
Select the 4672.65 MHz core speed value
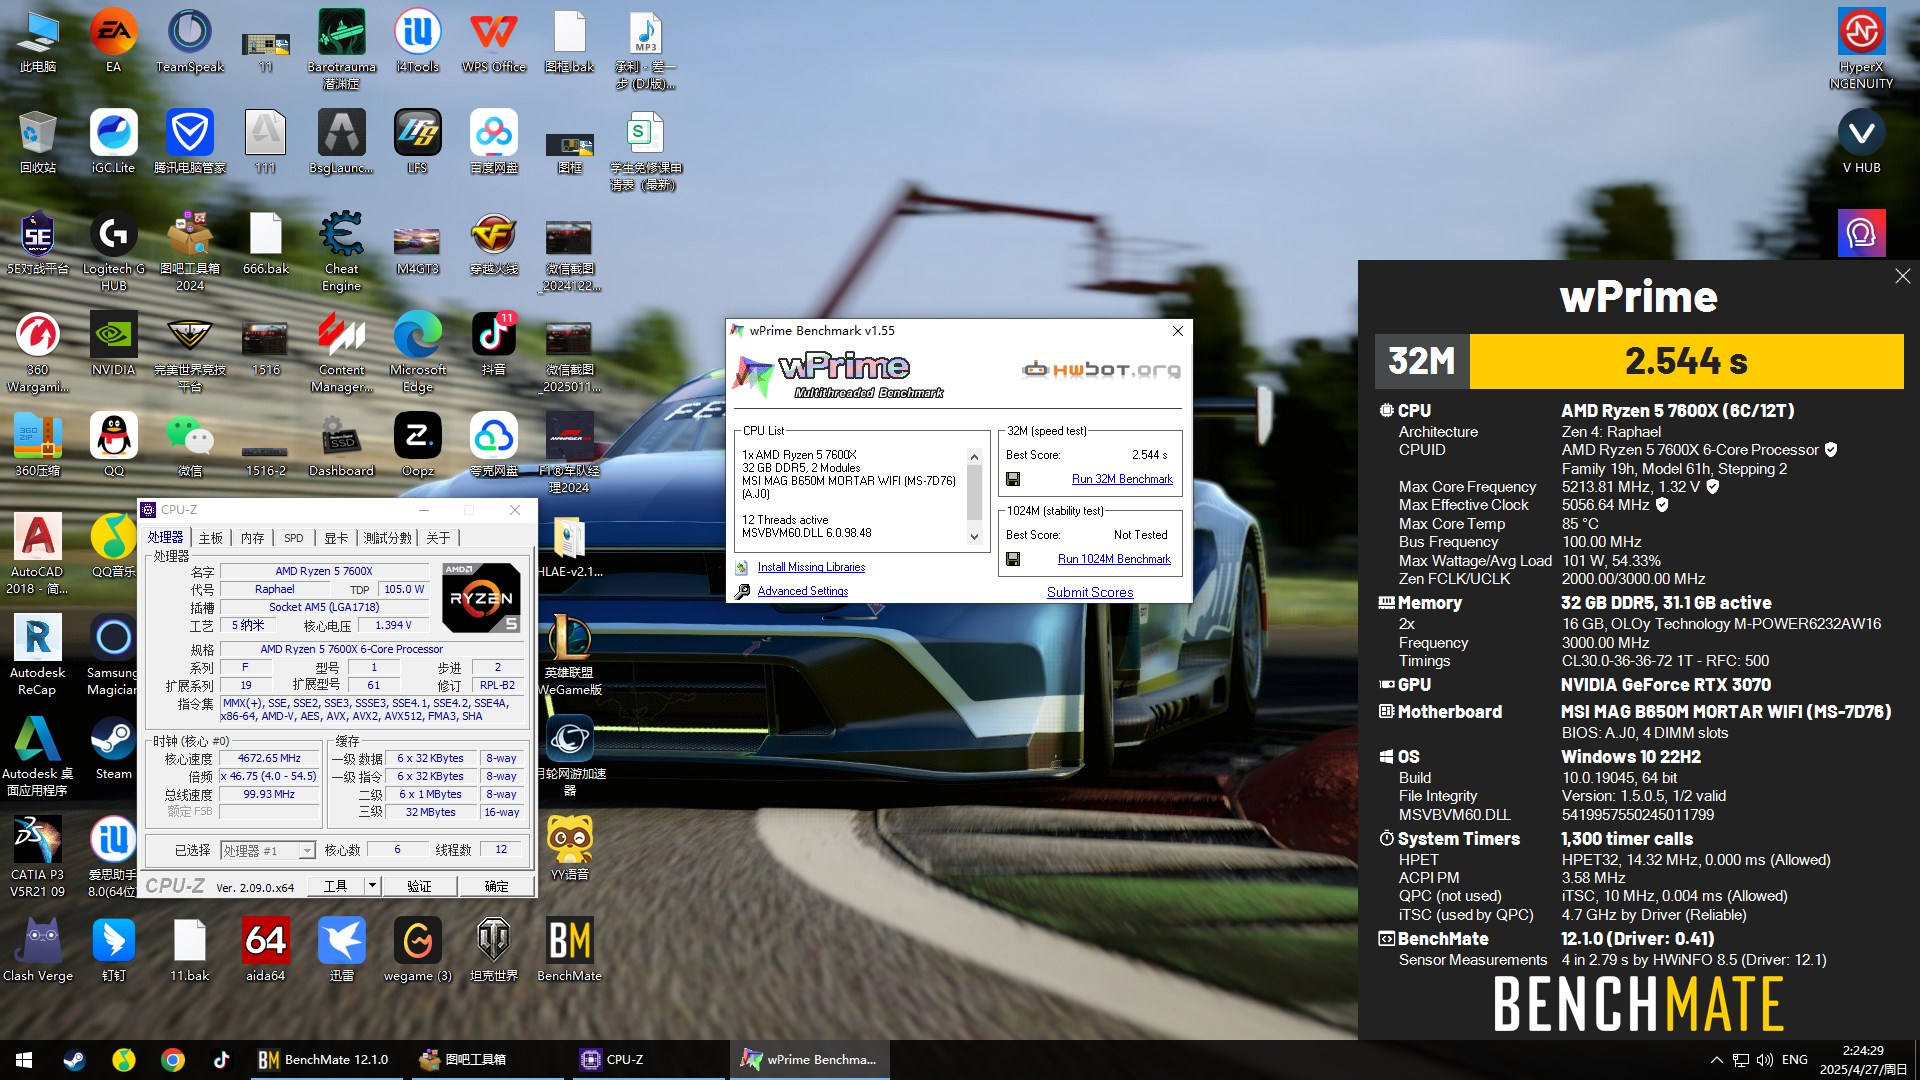(269, 758)
